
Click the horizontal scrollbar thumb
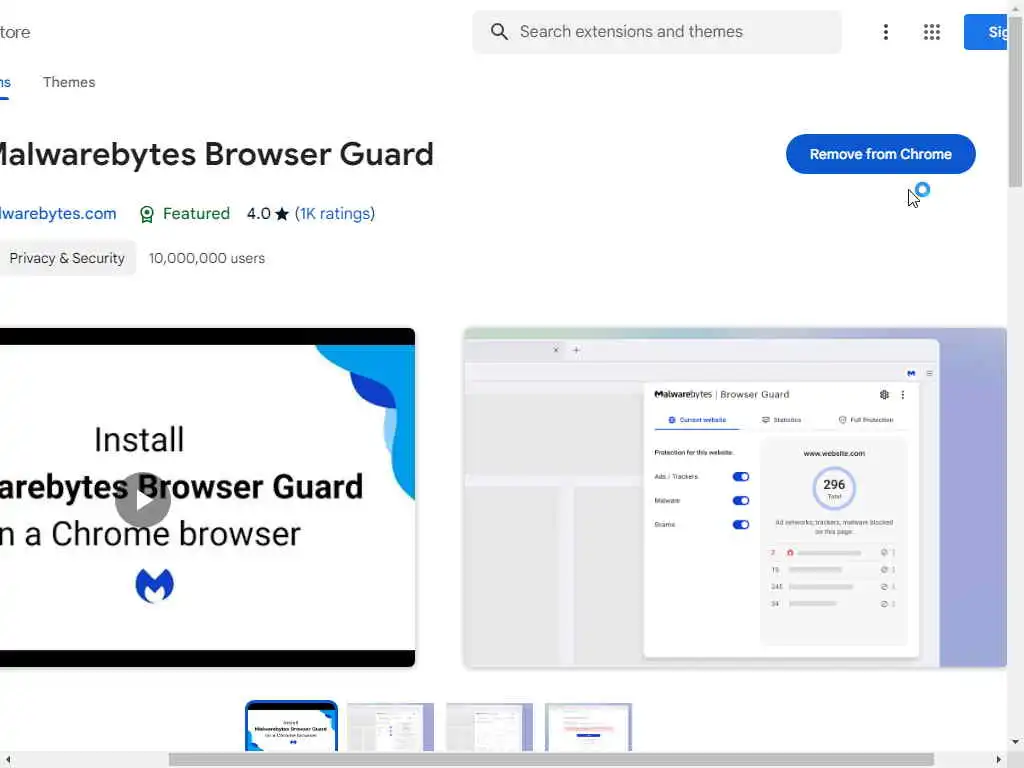tap(551, 760)
